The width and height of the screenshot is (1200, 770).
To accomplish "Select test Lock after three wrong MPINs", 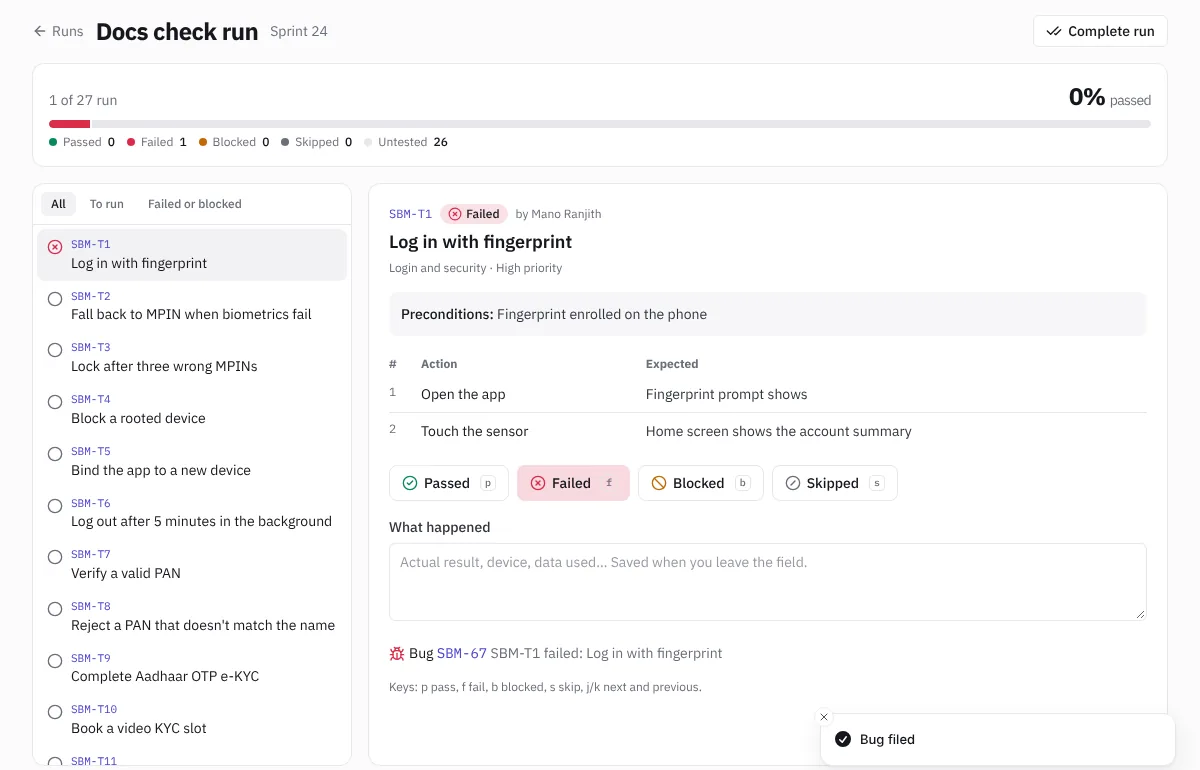I will point(192,357).
